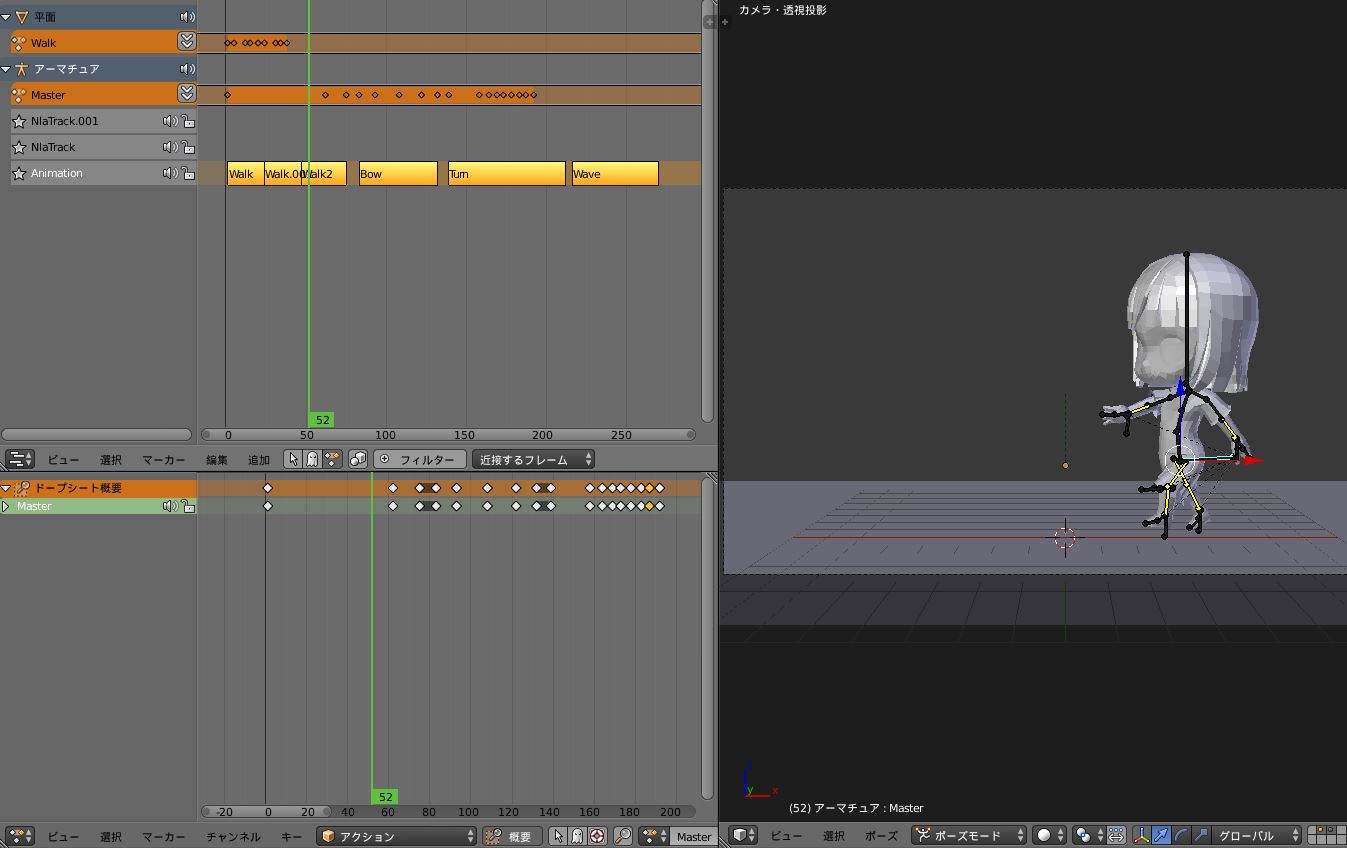Open 近接するフレーム snapping dropdown
The width and height of the screenshot is (1347, 848).
click(x=533, y=460)
